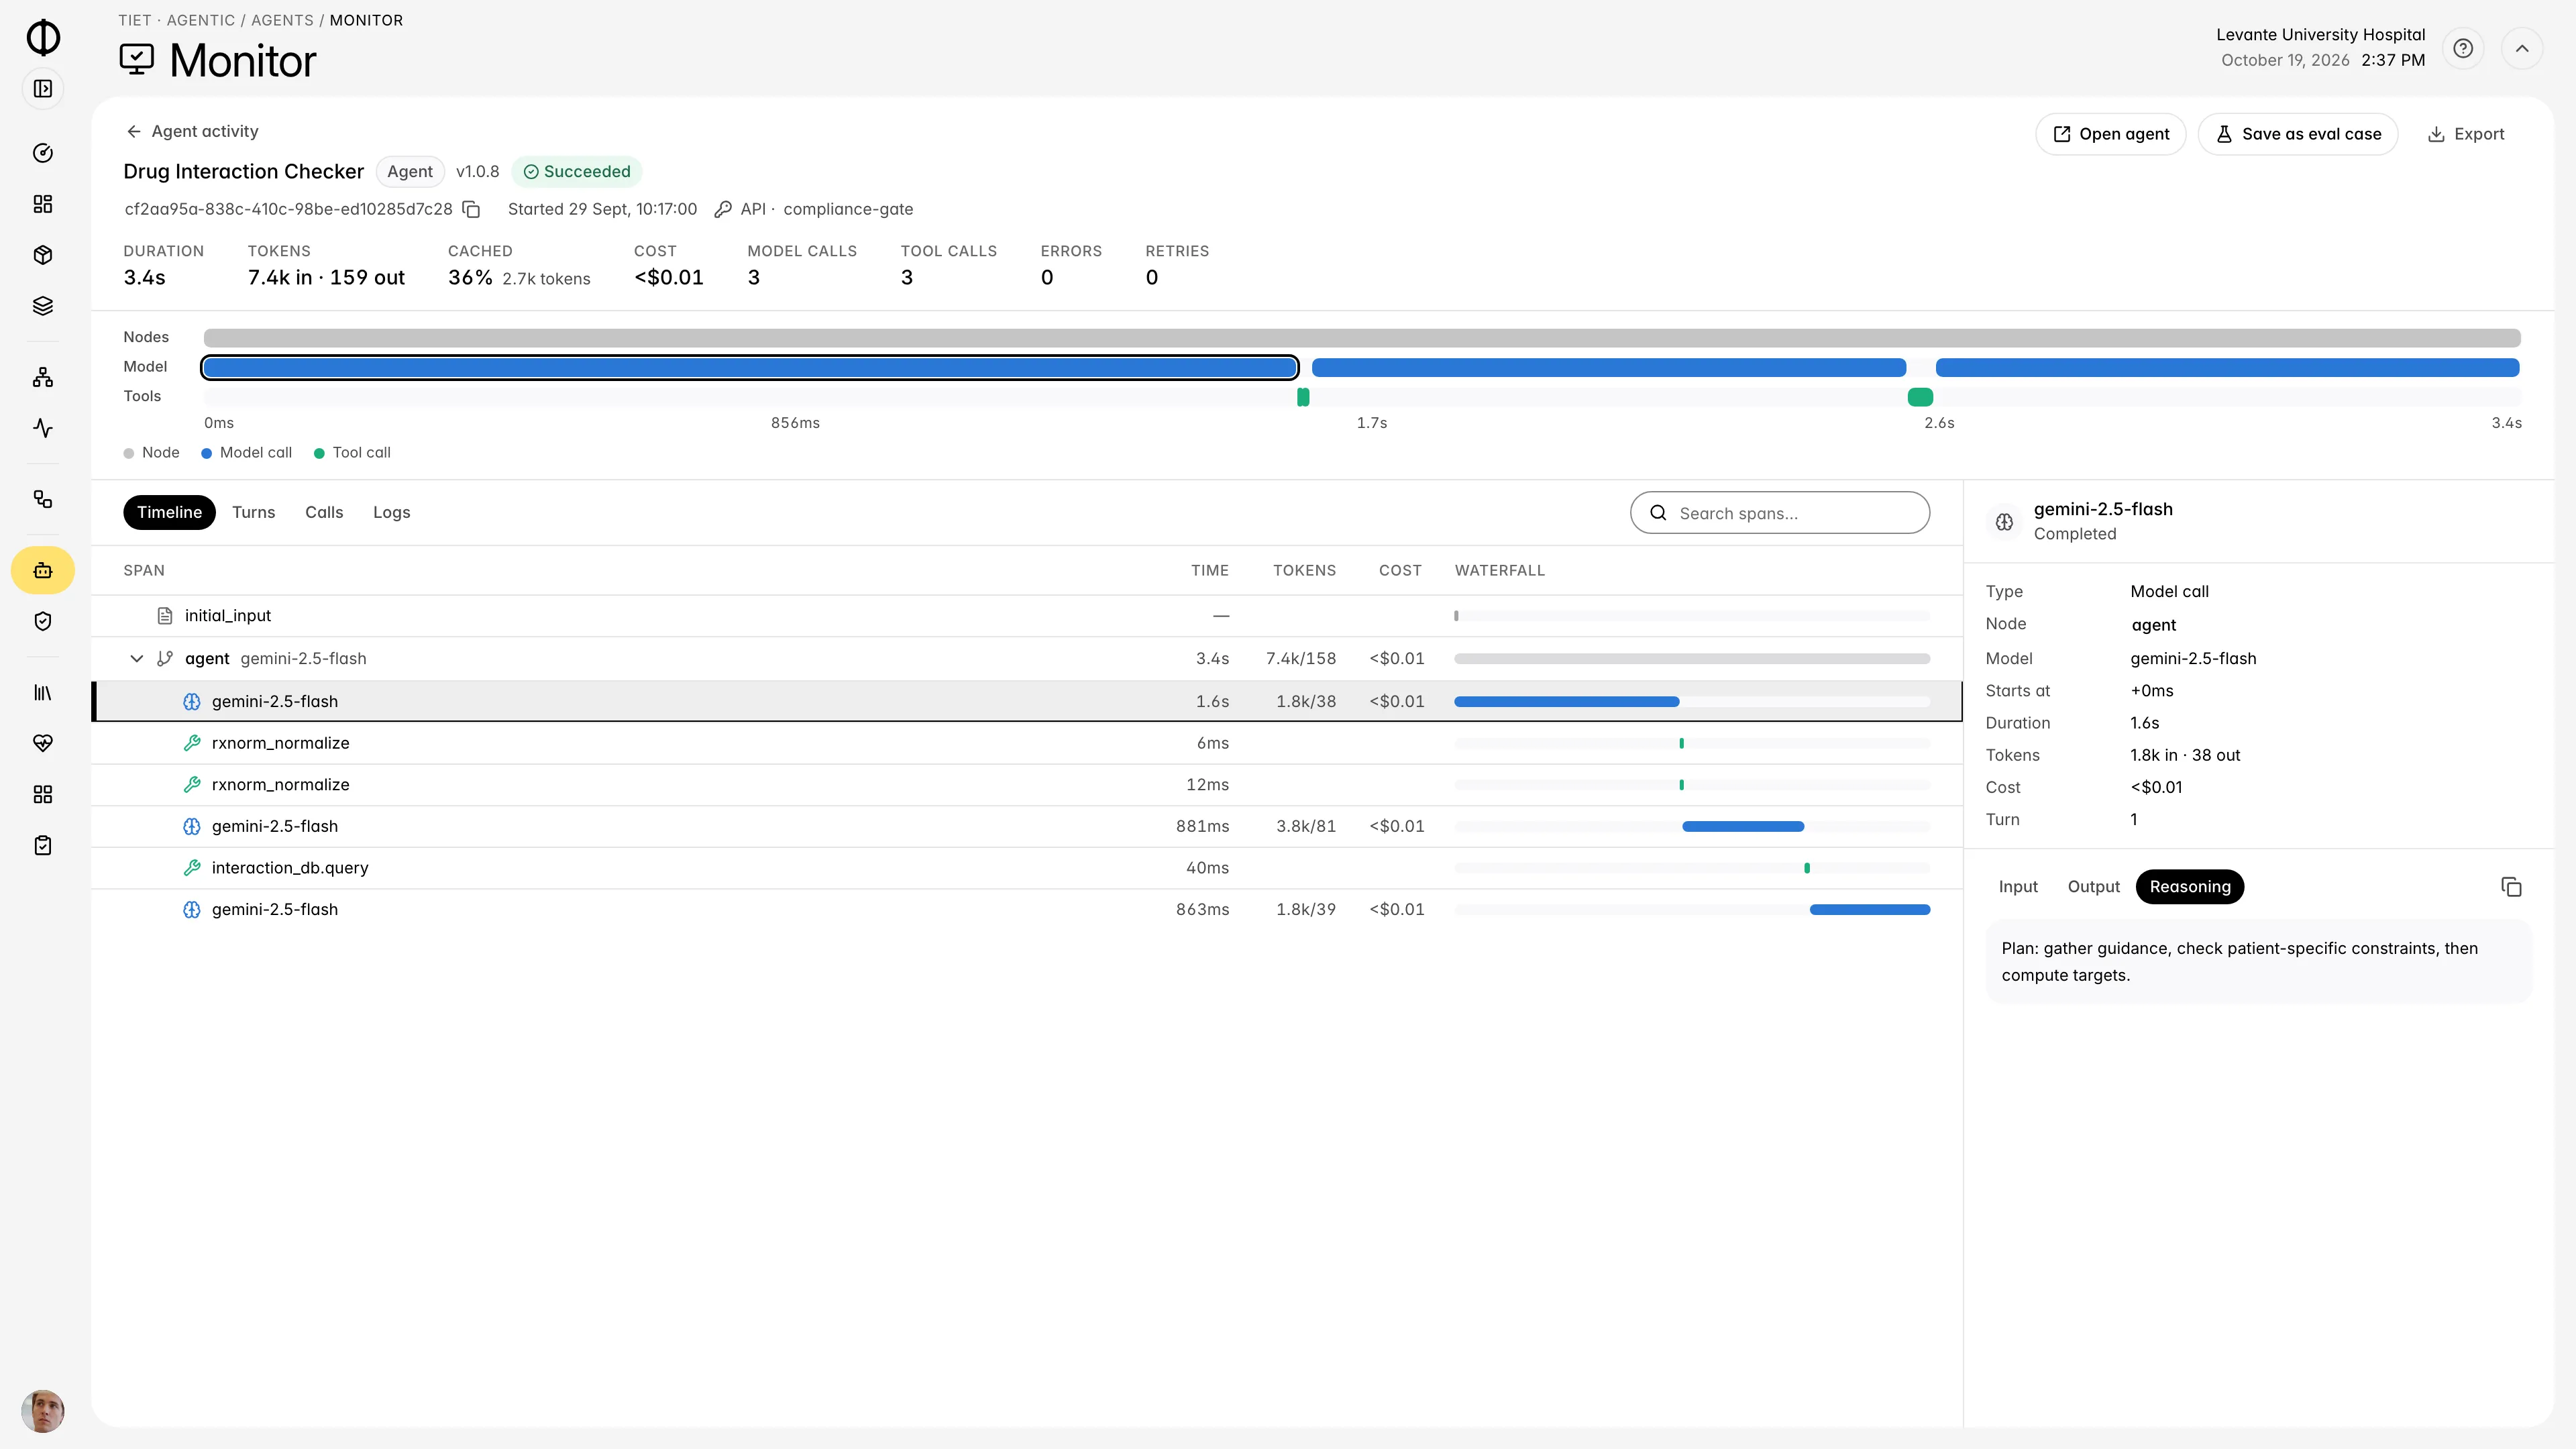Switch to the Calls tab
Screen dimensions: 2576x1449
pyautogui.click(x=324, y=512)
